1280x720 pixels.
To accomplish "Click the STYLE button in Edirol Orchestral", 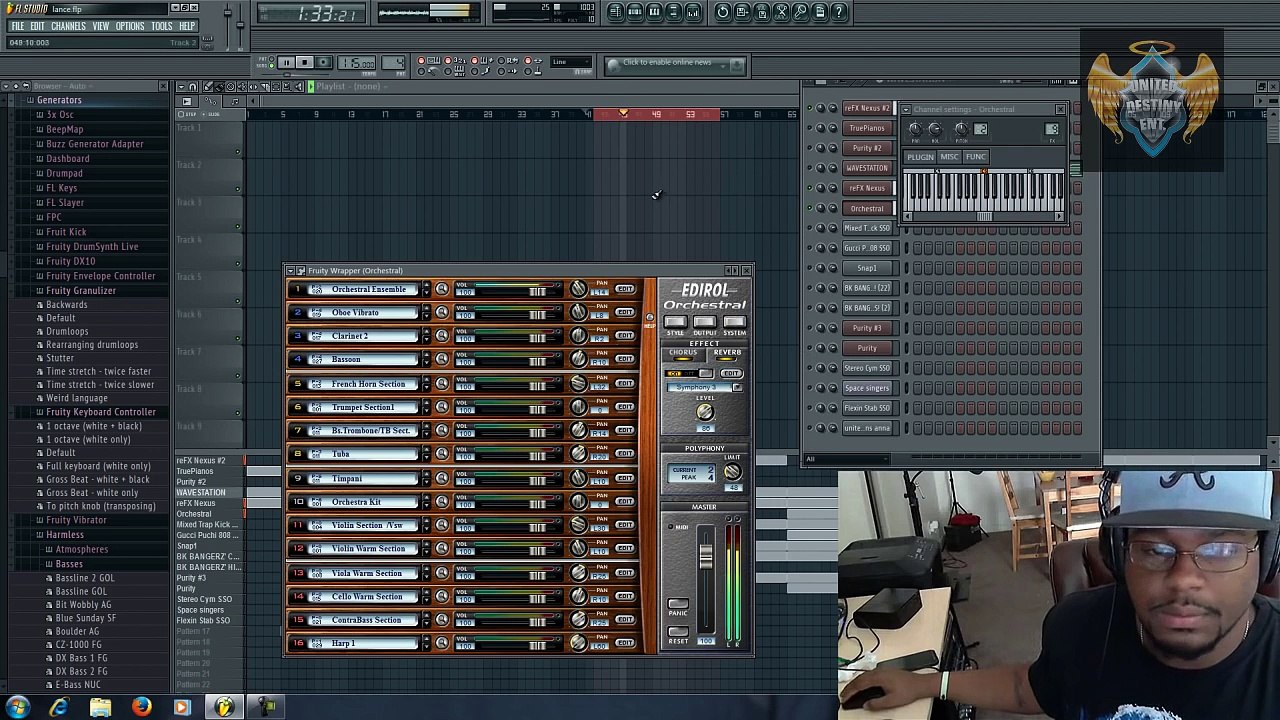I will coord(676,324).
